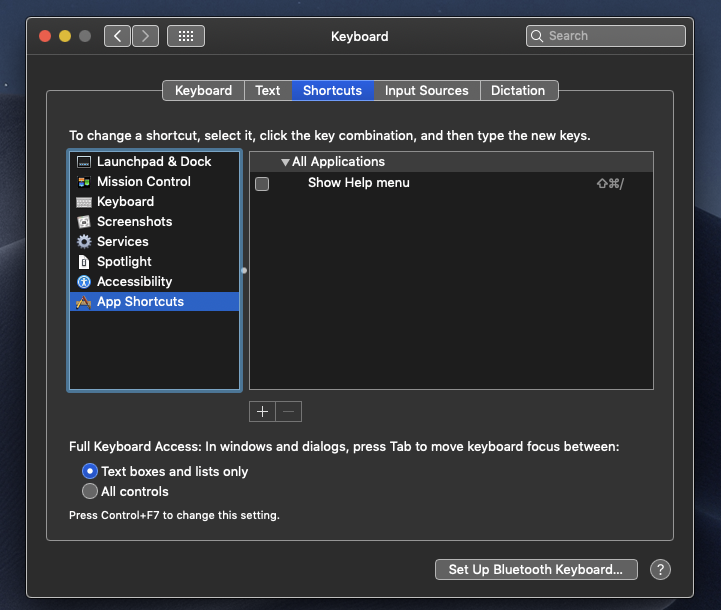Go forward with the right chevron button
The image size is (721, 610).
pos(145,36)
